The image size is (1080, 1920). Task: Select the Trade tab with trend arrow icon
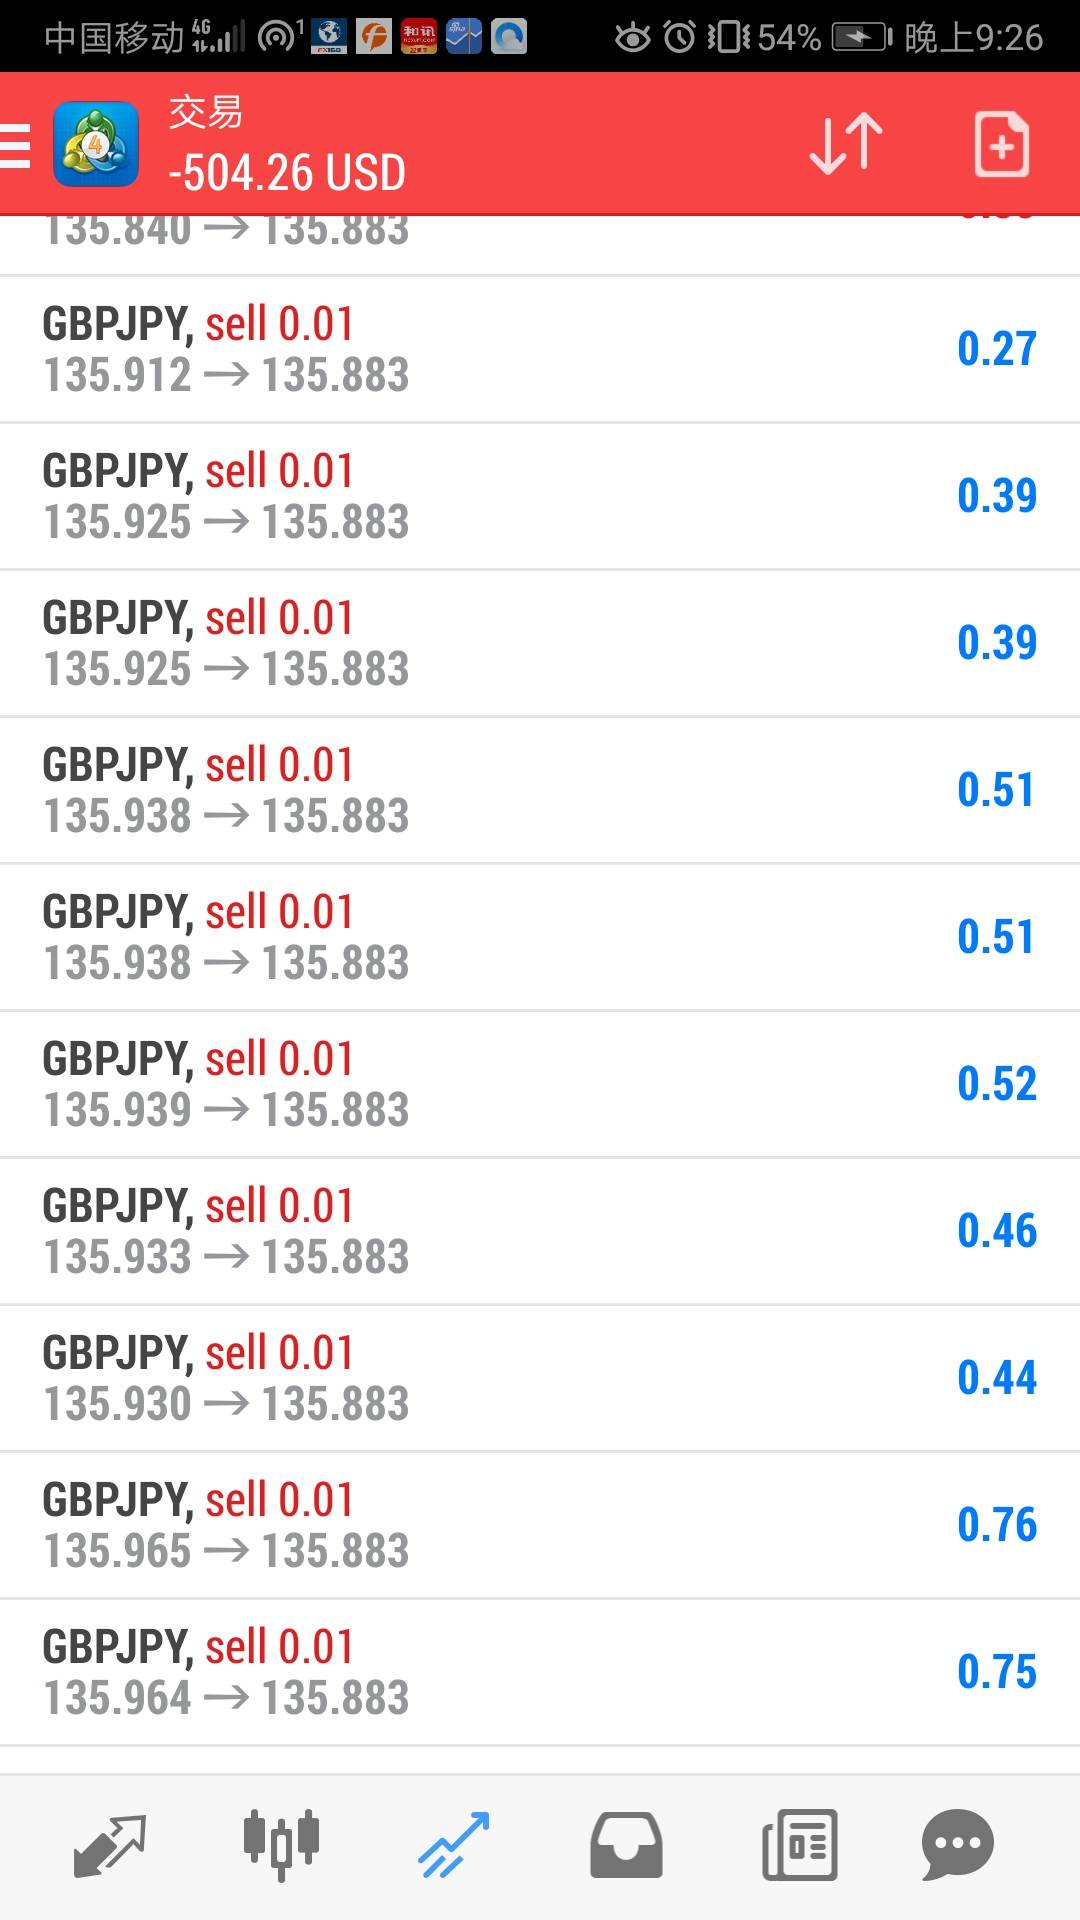453,1845
